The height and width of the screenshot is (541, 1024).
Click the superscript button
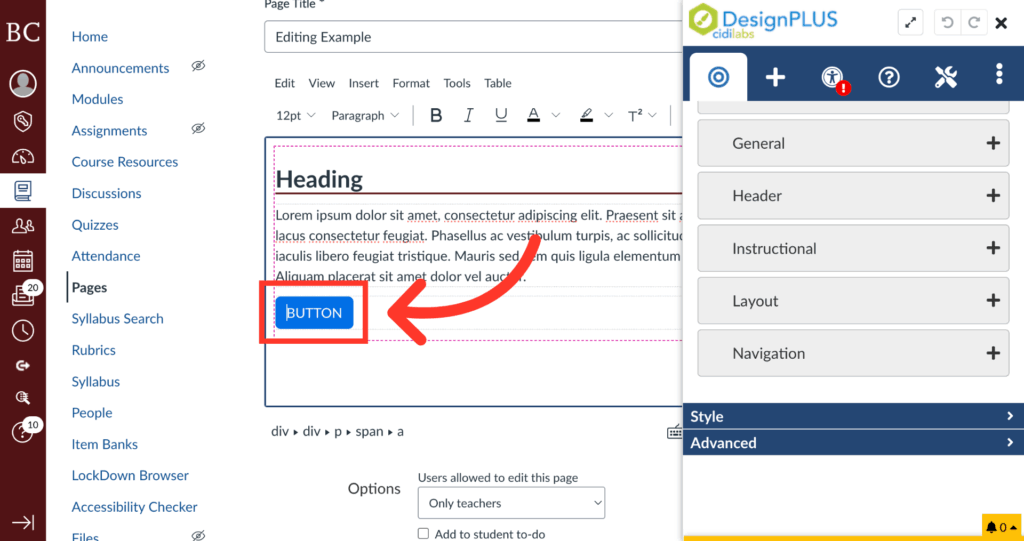(635, 116)
